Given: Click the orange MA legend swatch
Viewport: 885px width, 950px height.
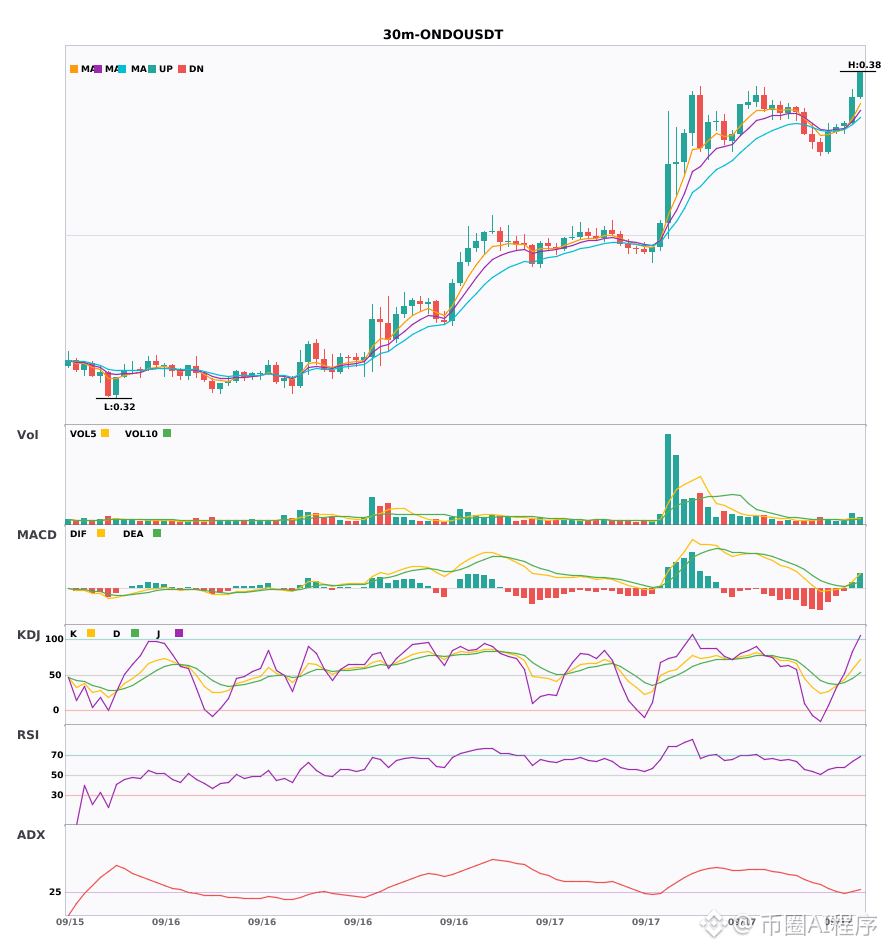Looking at the screenshot, I should 74,69.
